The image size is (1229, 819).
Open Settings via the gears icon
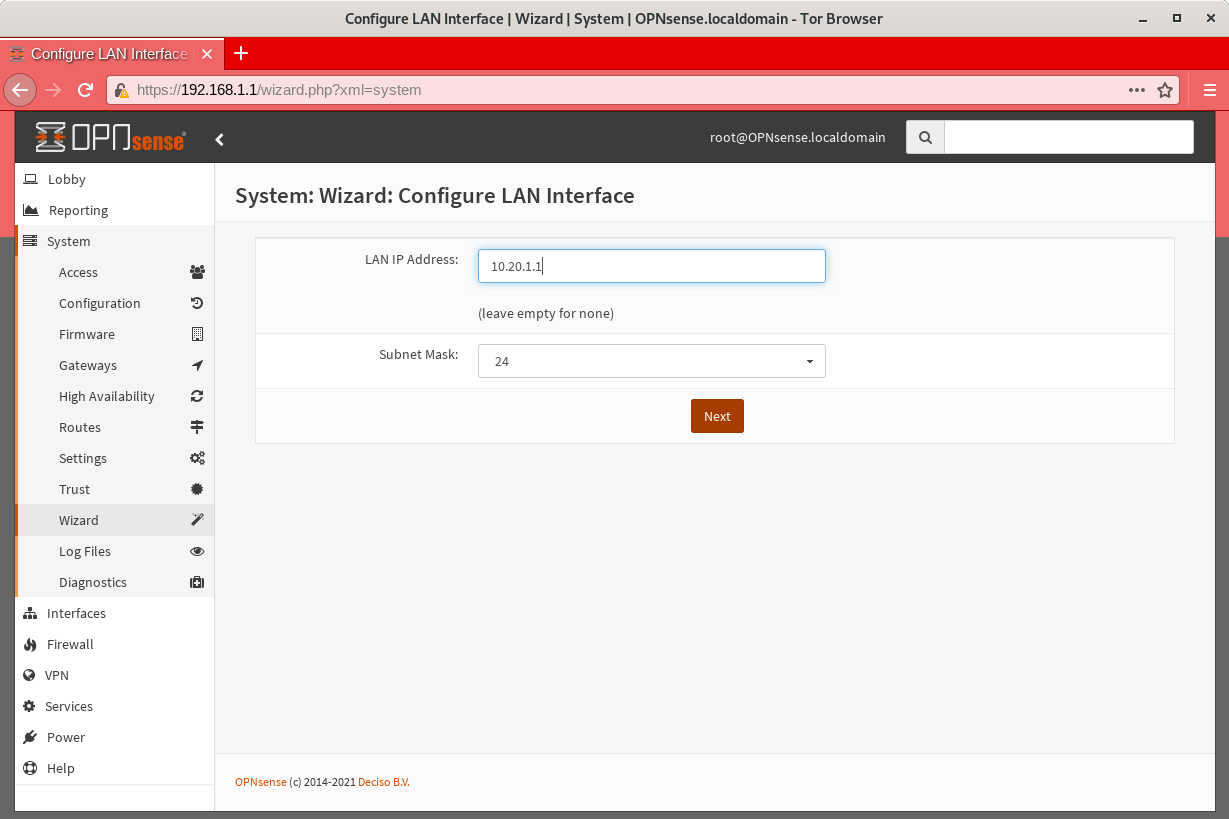pos(197,458)
